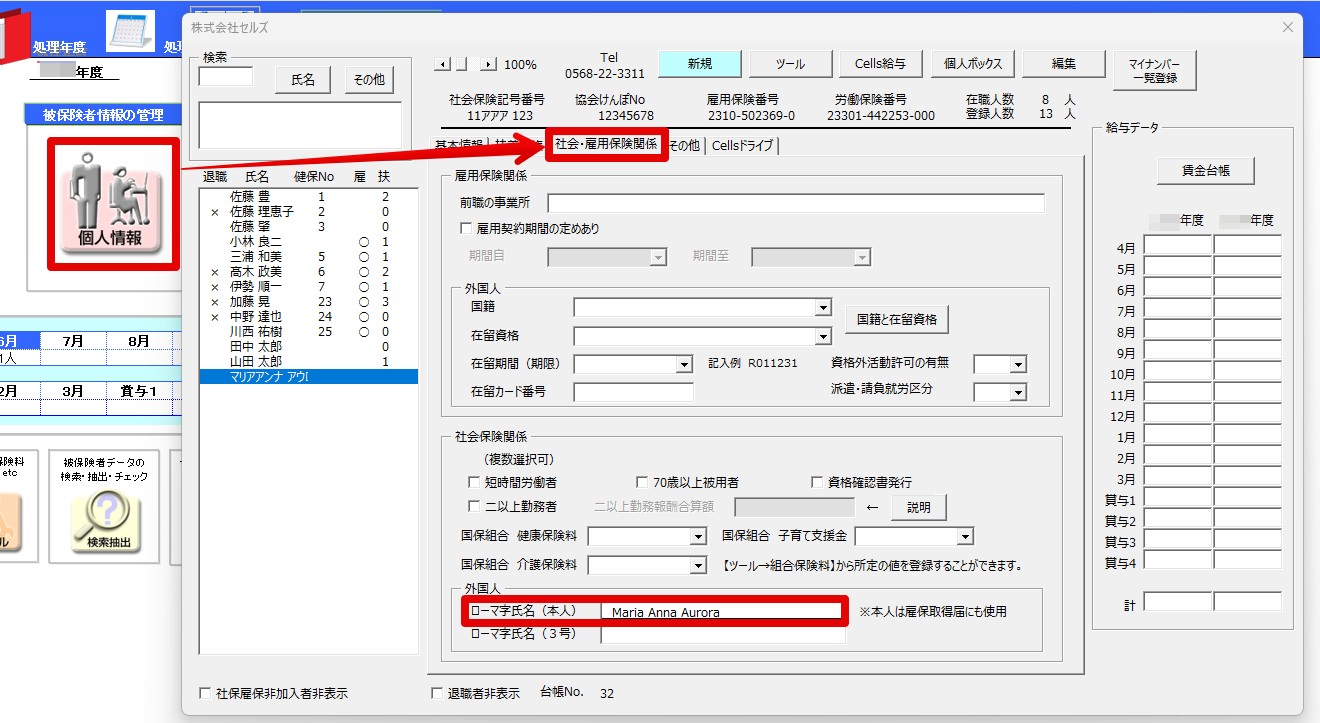This screenshot has height=723, width=1320.
Task: Select 伊勢 順一 in the employee list
Action: [308, 287]
